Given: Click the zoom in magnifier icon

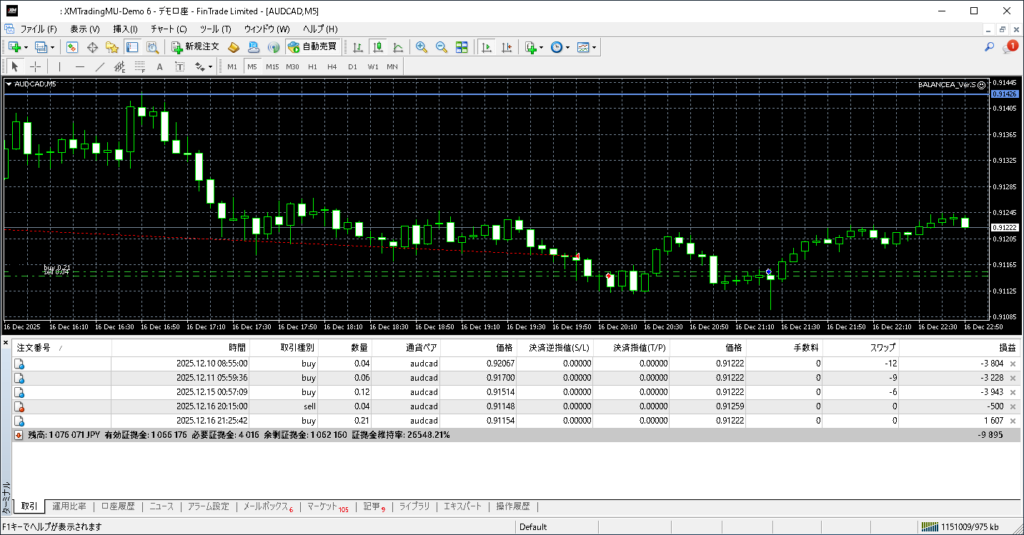Looking at the screenshot, I should coord(422,47).
